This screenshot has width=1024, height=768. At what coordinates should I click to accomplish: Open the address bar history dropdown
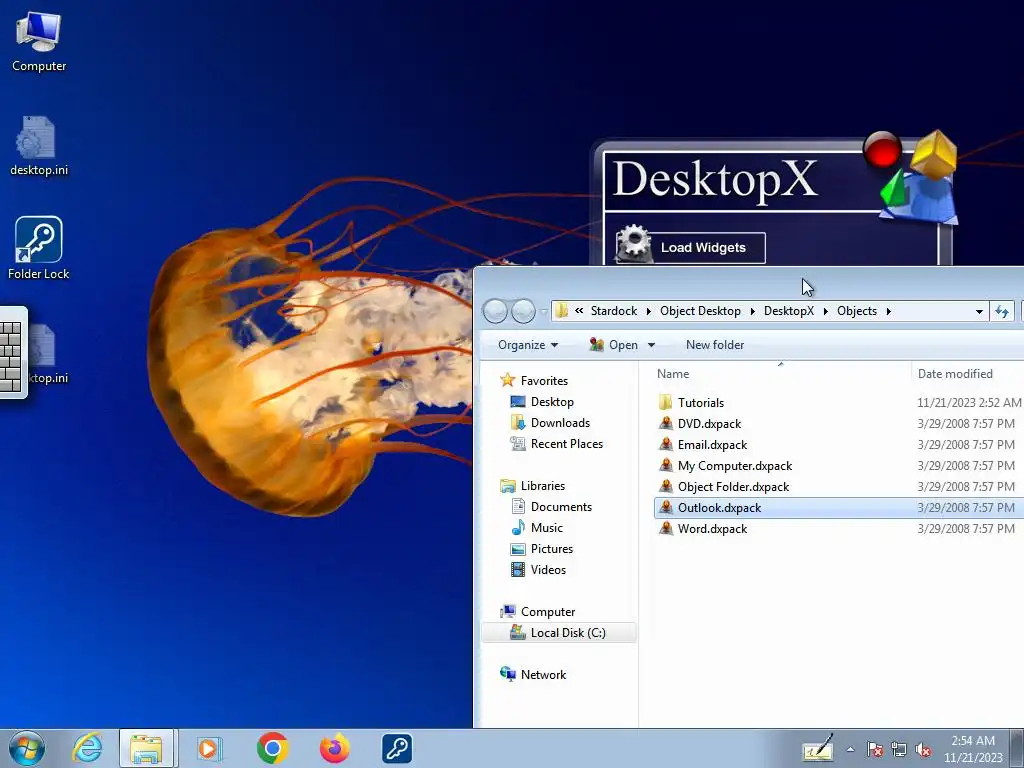pos(979,312)
